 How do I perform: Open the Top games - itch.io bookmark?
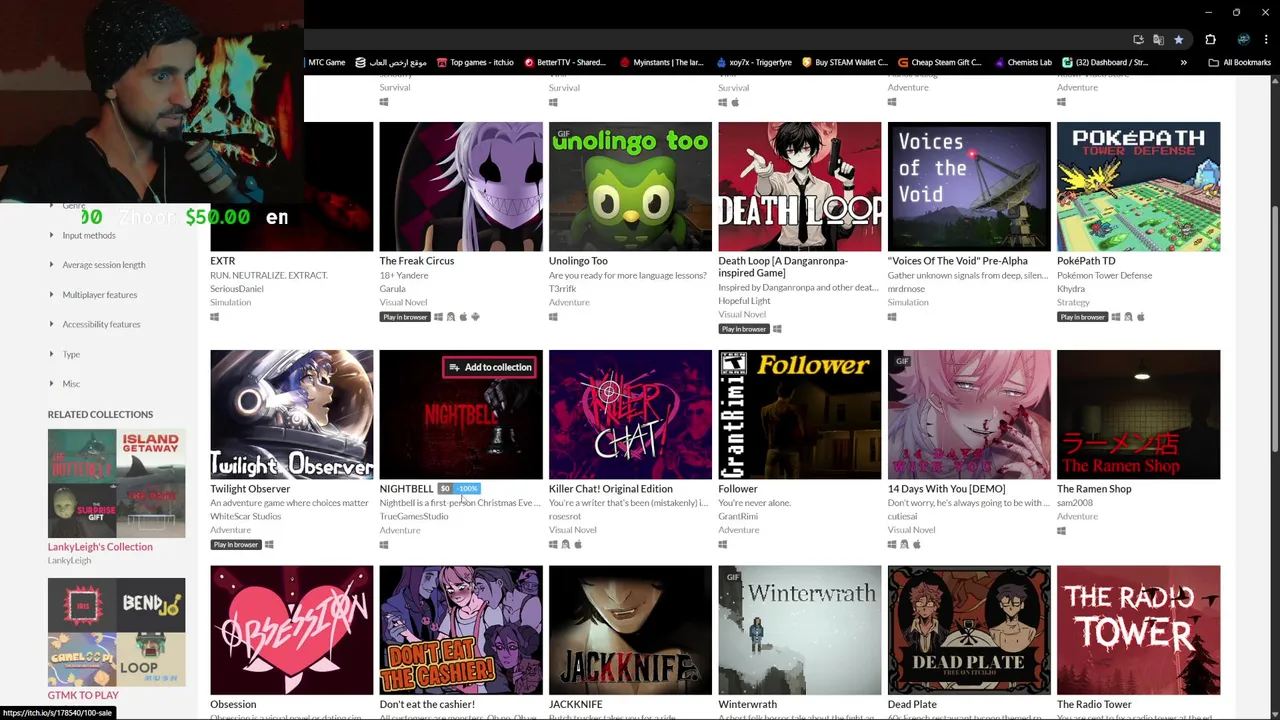[x=474, y=62]
